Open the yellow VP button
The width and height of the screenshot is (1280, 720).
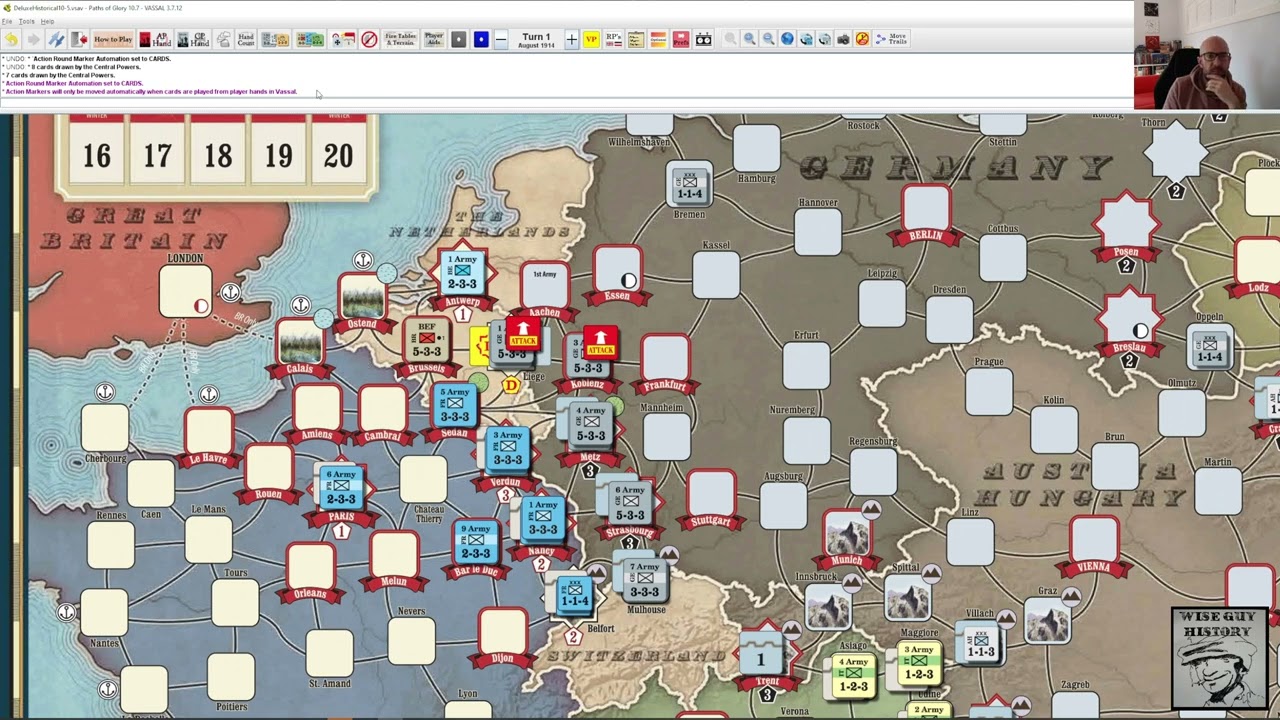click(591, 39)
